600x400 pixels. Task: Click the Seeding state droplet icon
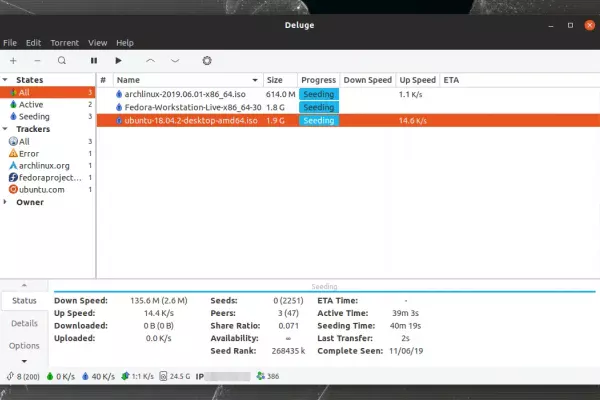tap(13, 116)
